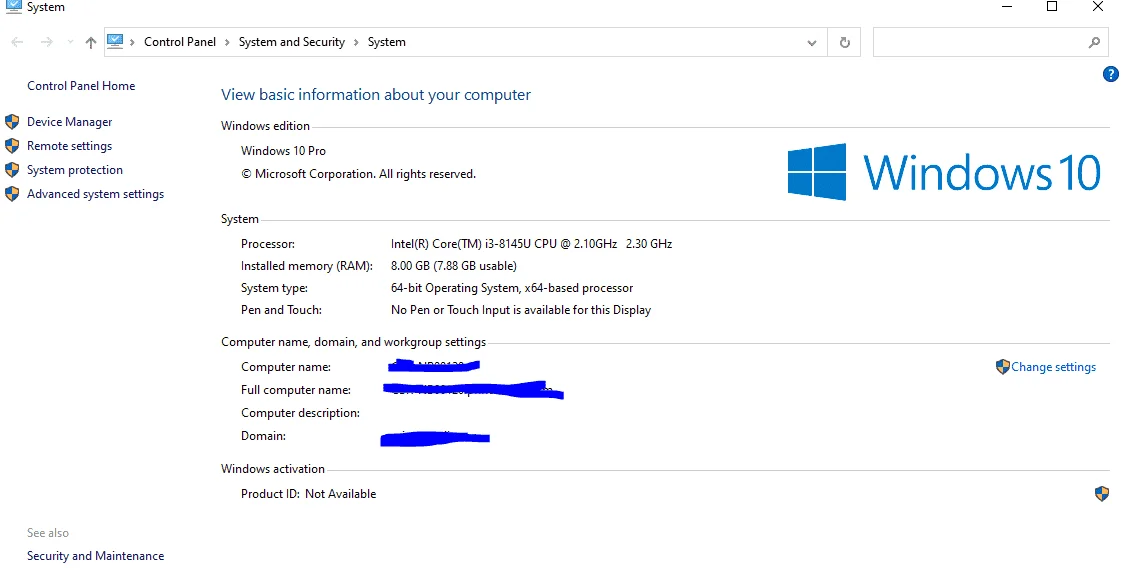Click the shield icon in Windows activation

click(x=1102, y=493)
